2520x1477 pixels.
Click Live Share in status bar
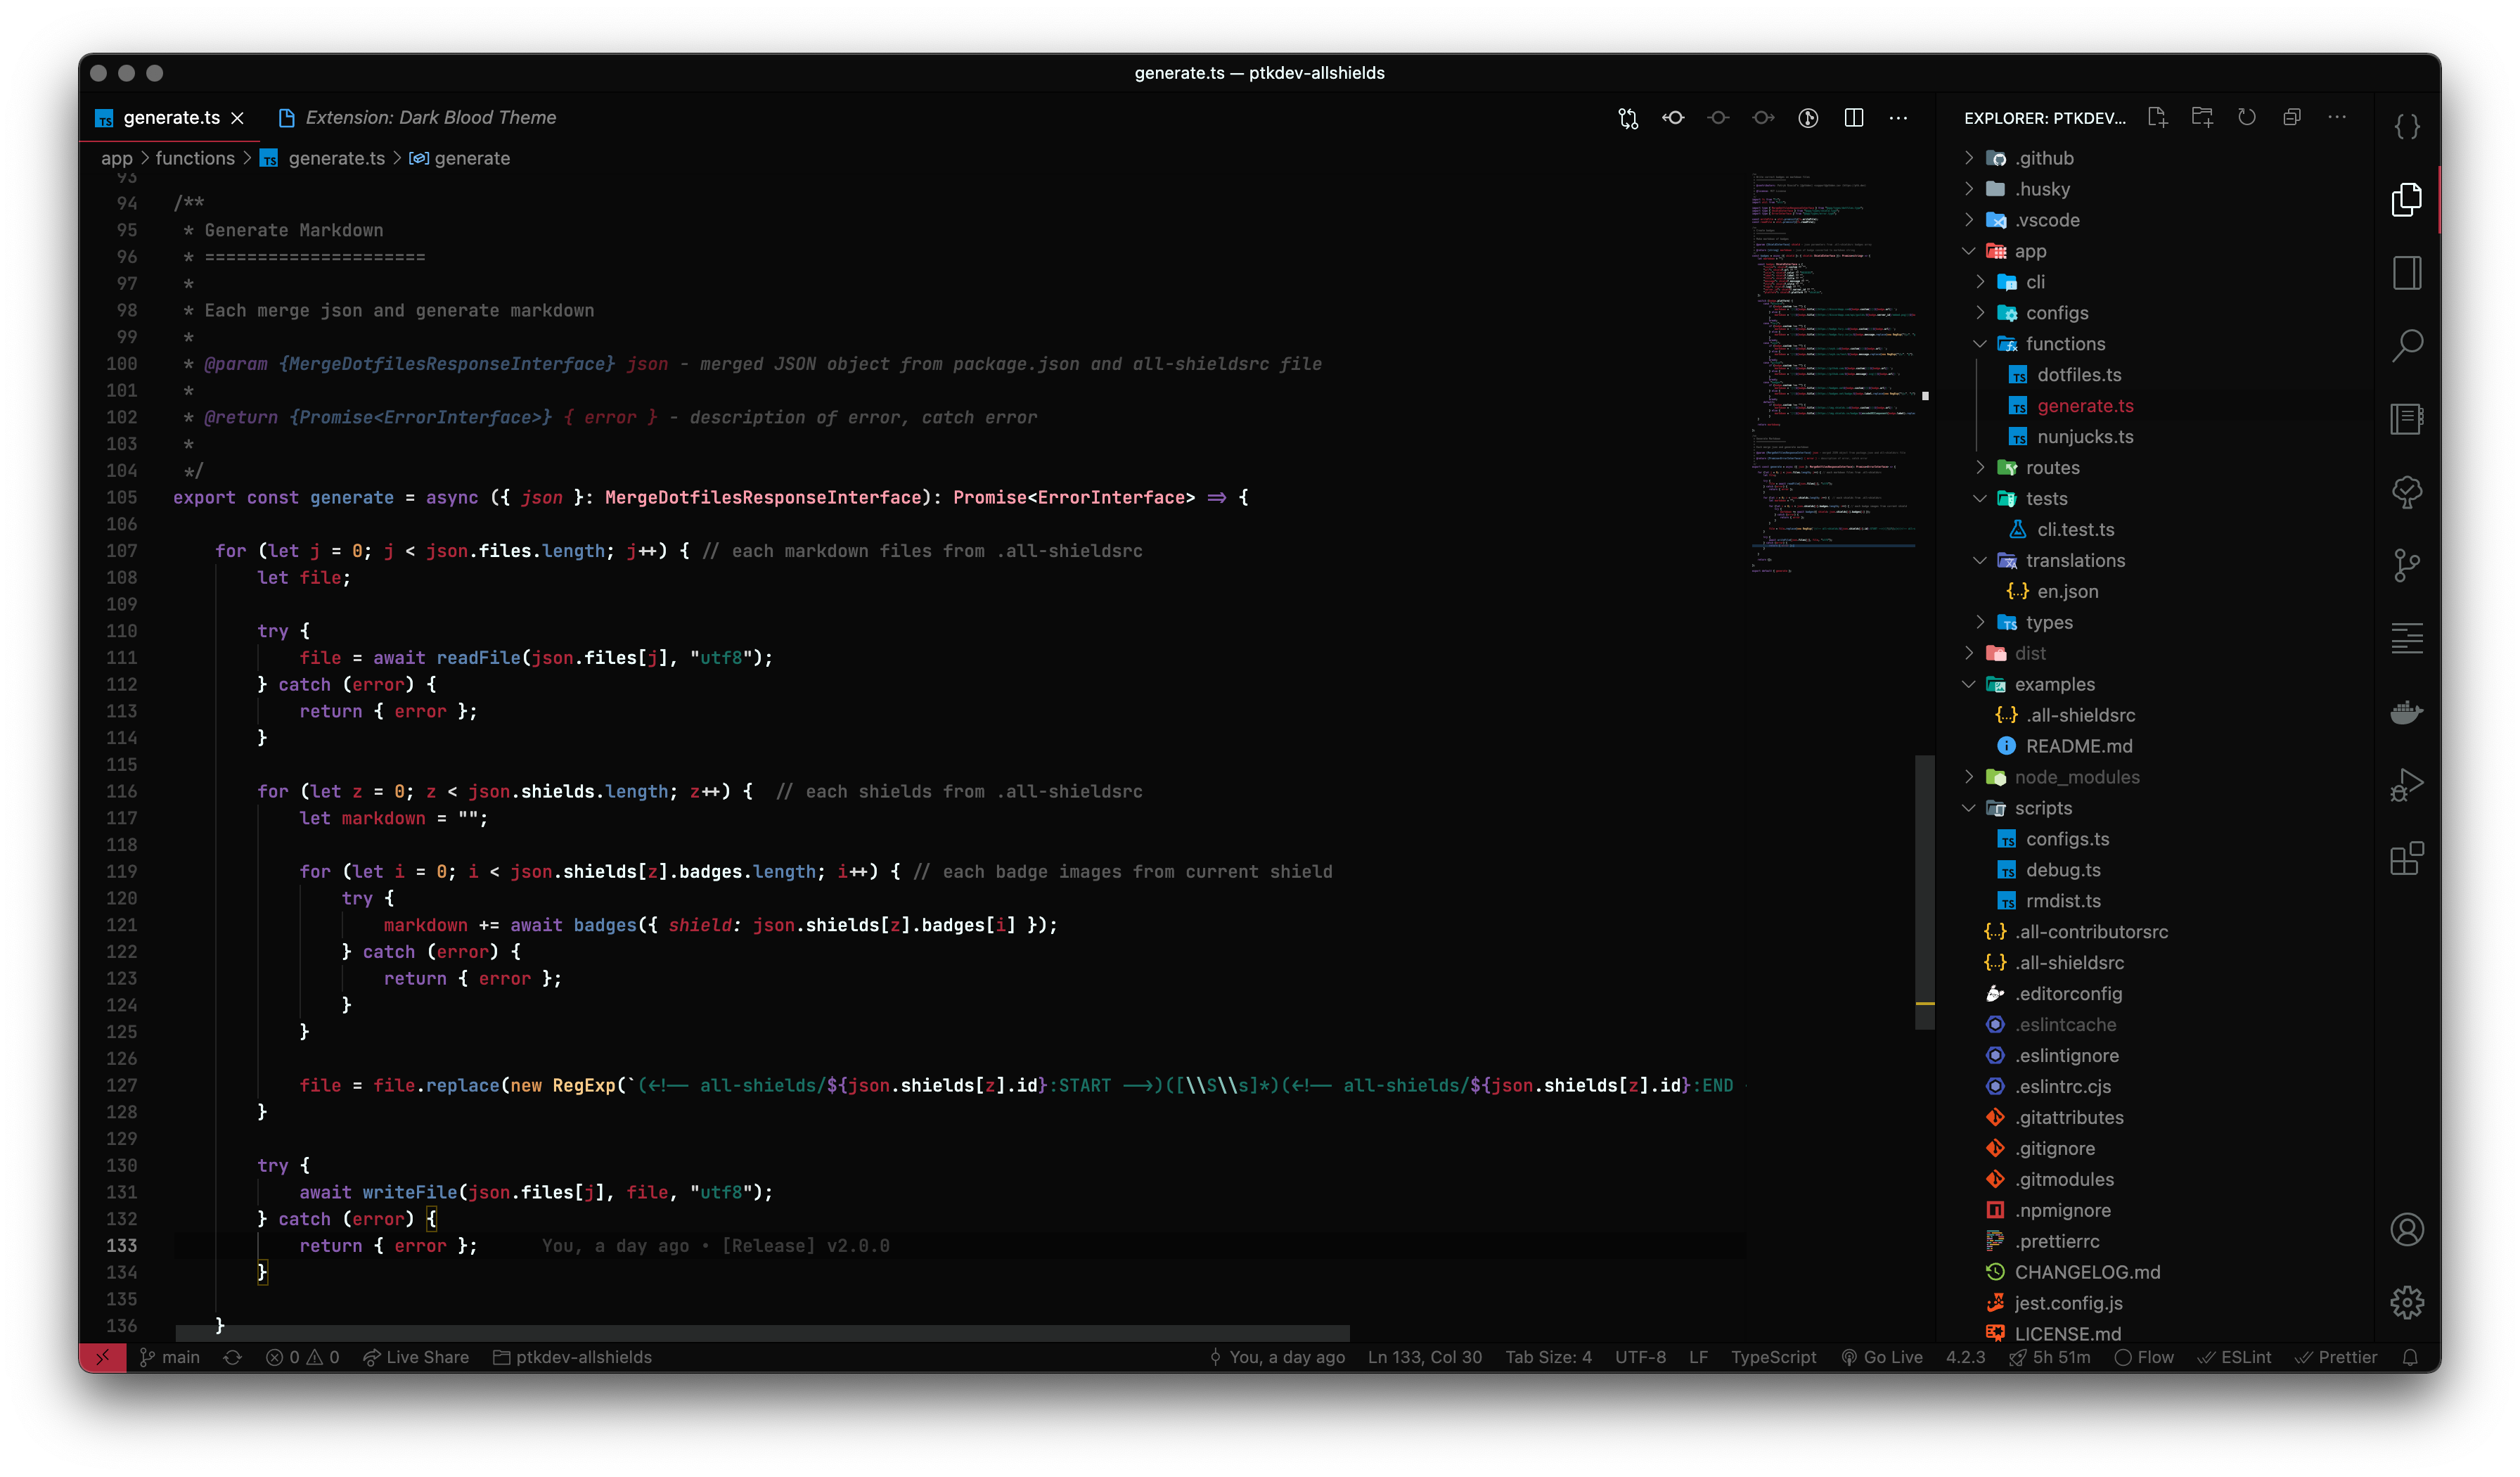[415, 1357]
